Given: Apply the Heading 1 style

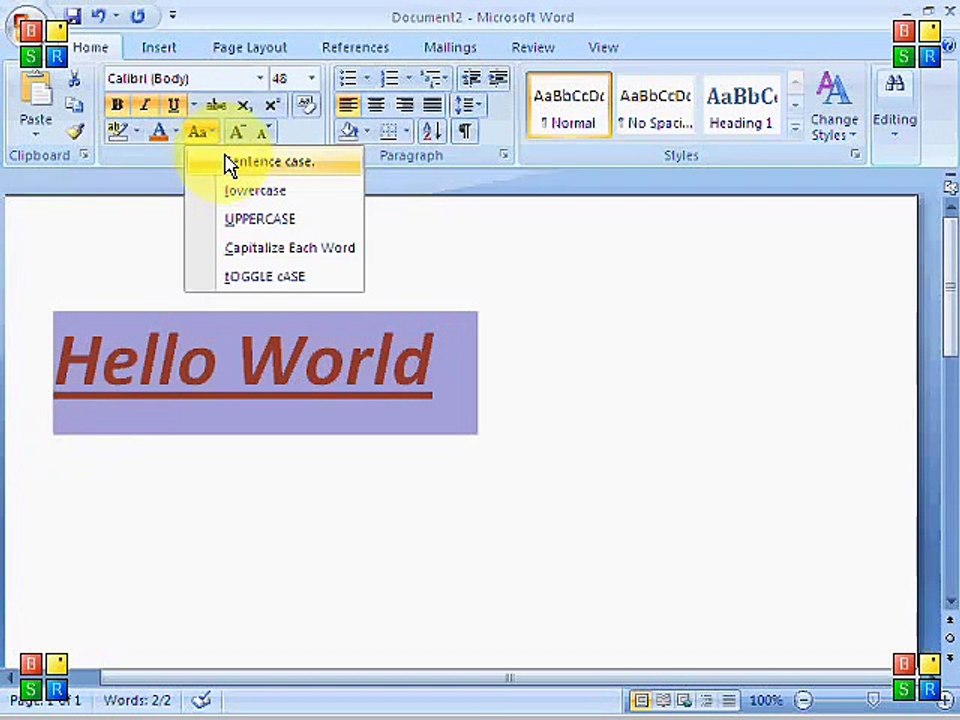Looking at the screenshot, I should (x=741, y=105).
